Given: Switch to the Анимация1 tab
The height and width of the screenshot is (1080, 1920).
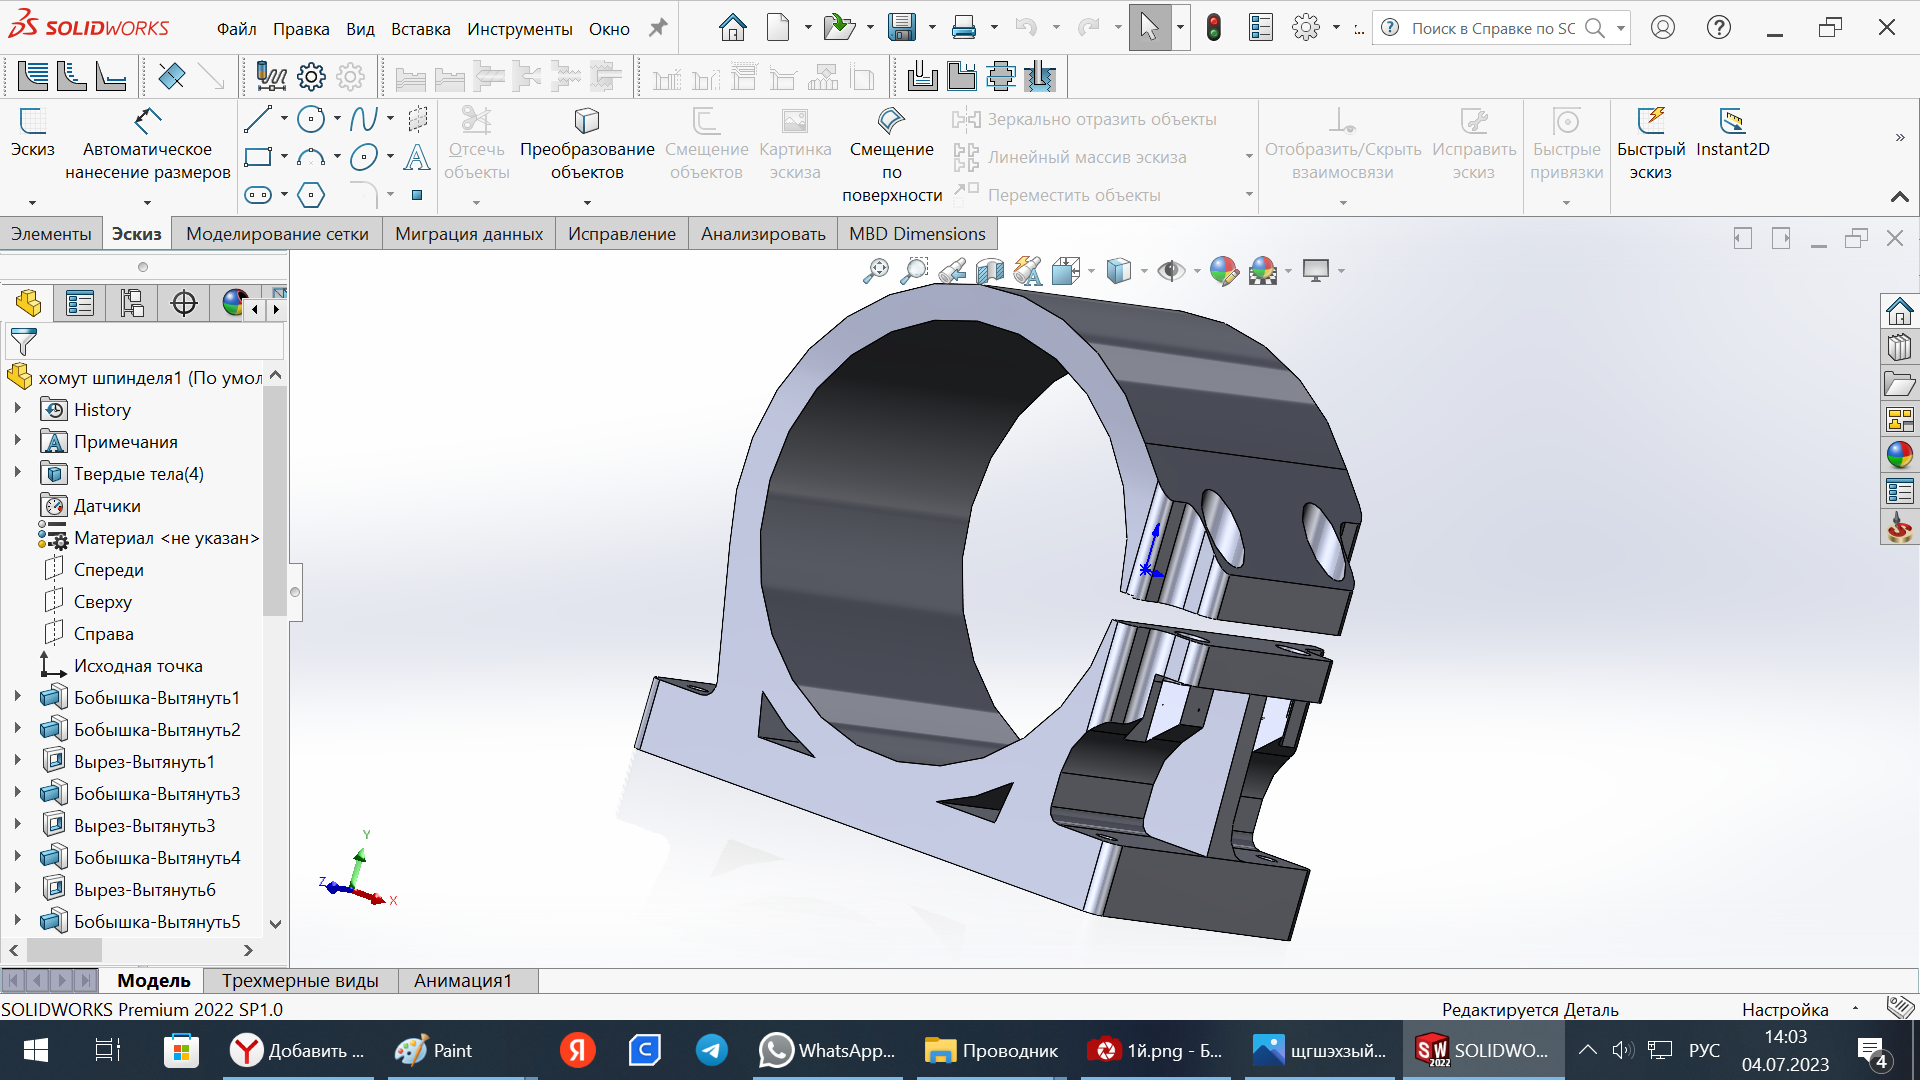Looking at the screenshot, I should click(464, 981).
